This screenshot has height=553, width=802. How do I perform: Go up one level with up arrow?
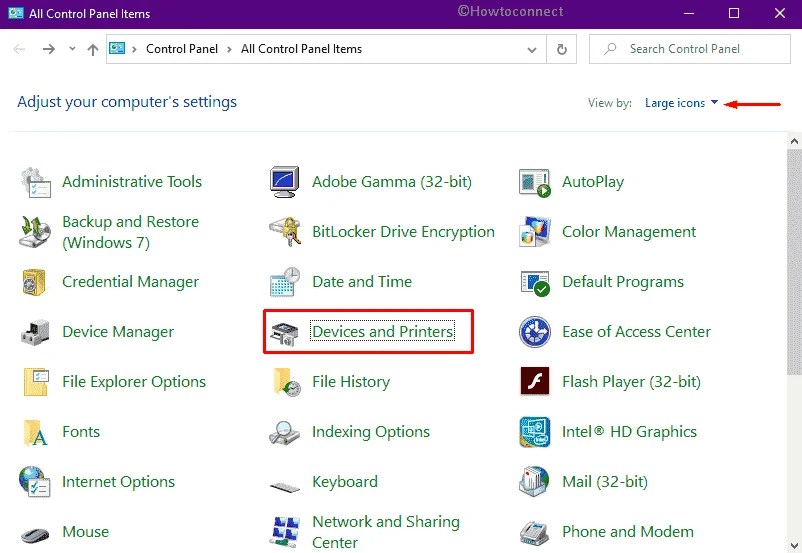click(93, 49)
